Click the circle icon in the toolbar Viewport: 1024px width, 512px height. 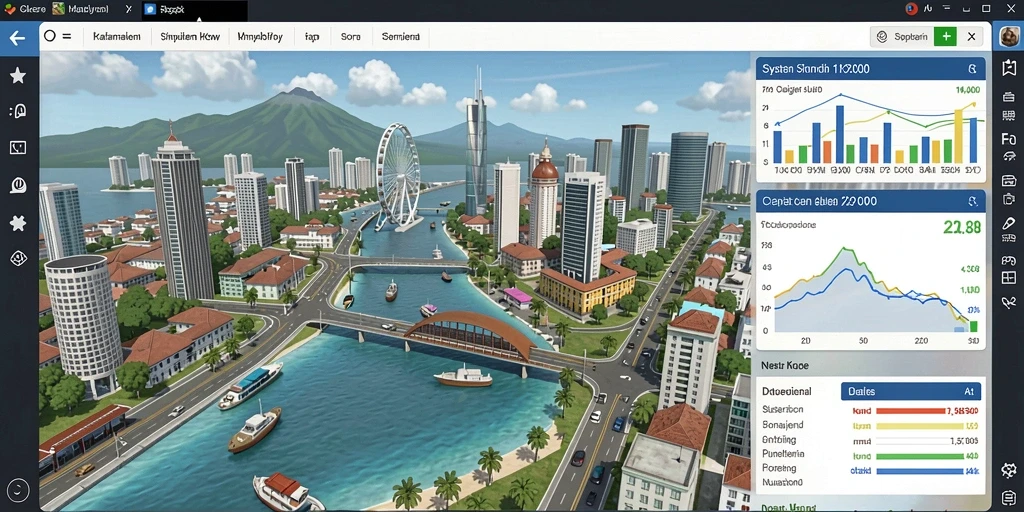pos(50,37)
